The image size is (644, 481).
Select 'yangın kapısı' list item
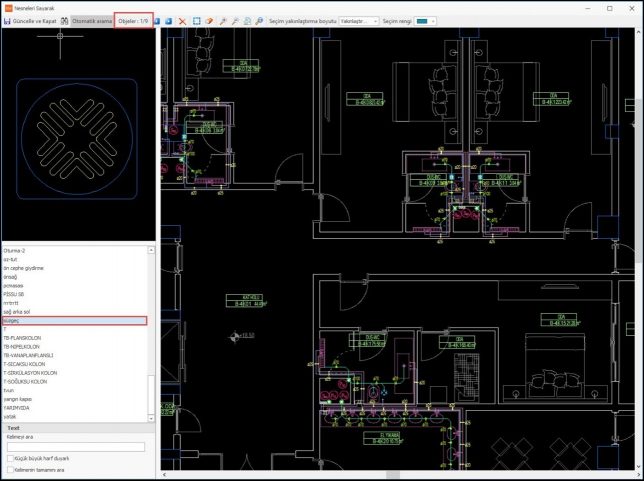22,400
